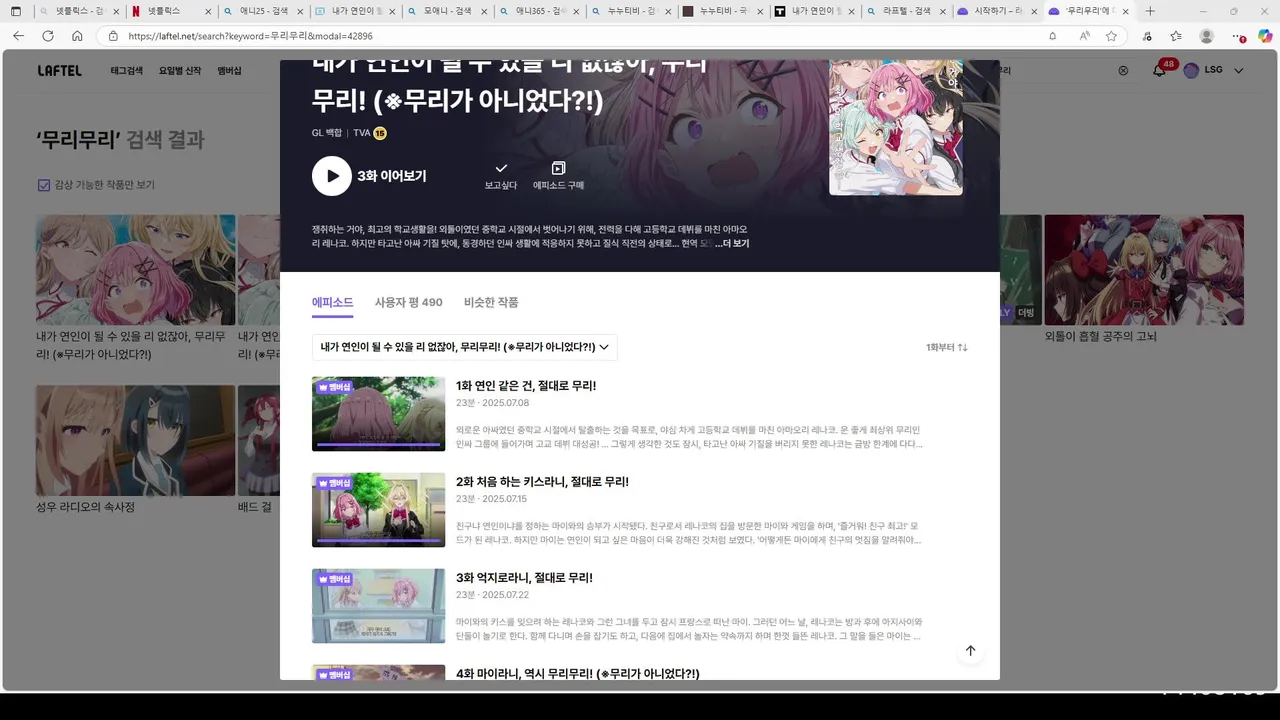Toggle 감상 가능한 작품만 보기 checkbox

(x=43, y=185)
